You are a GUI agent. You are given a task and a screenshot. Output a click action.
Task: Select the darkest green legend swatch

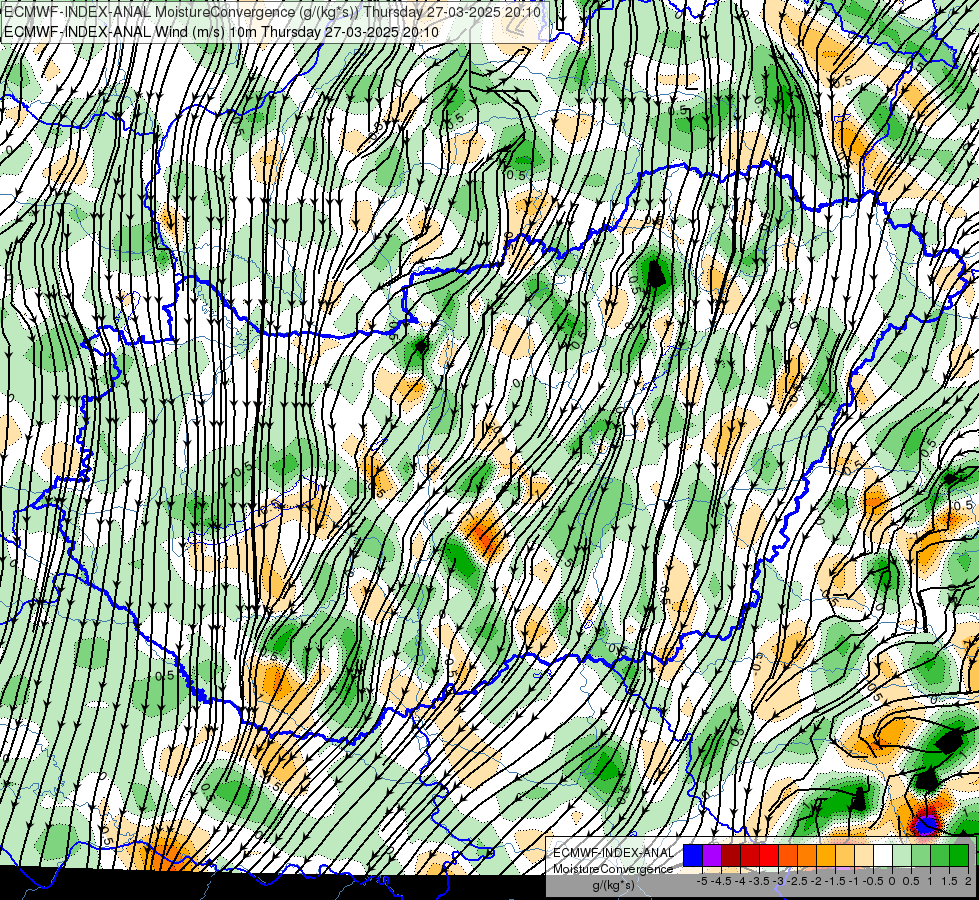point(959,856)
